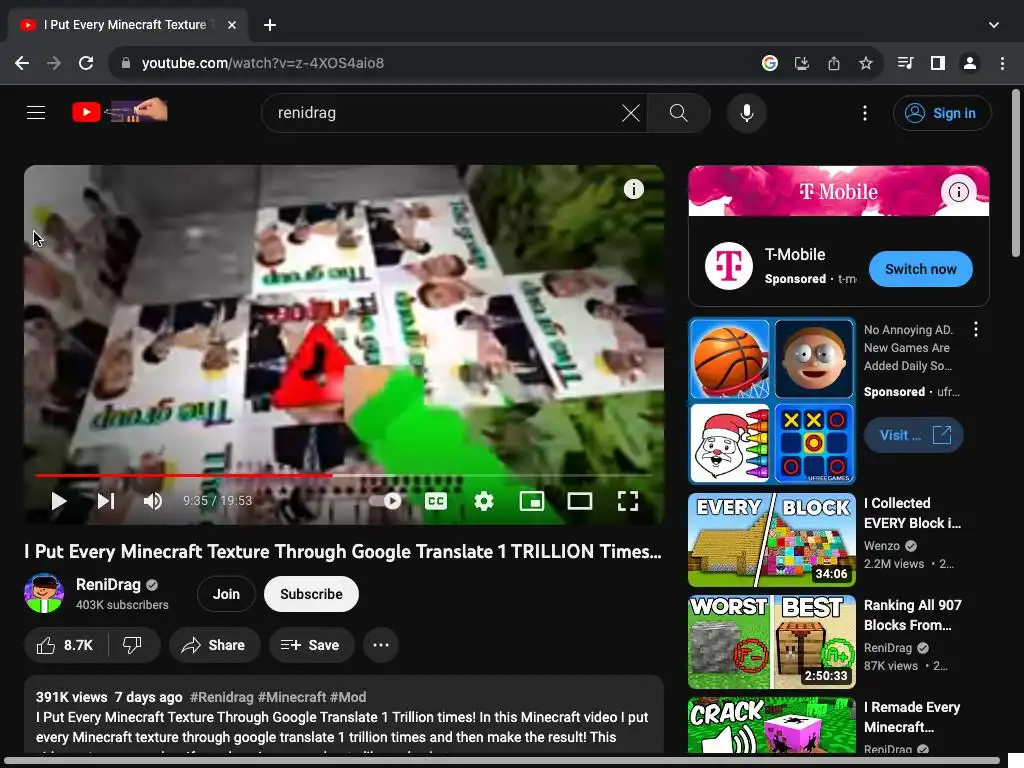Image resolution: width=1024 pixels, height=768 pixels.
Task: Click the Sign in button
Action: tap(942, 113)
